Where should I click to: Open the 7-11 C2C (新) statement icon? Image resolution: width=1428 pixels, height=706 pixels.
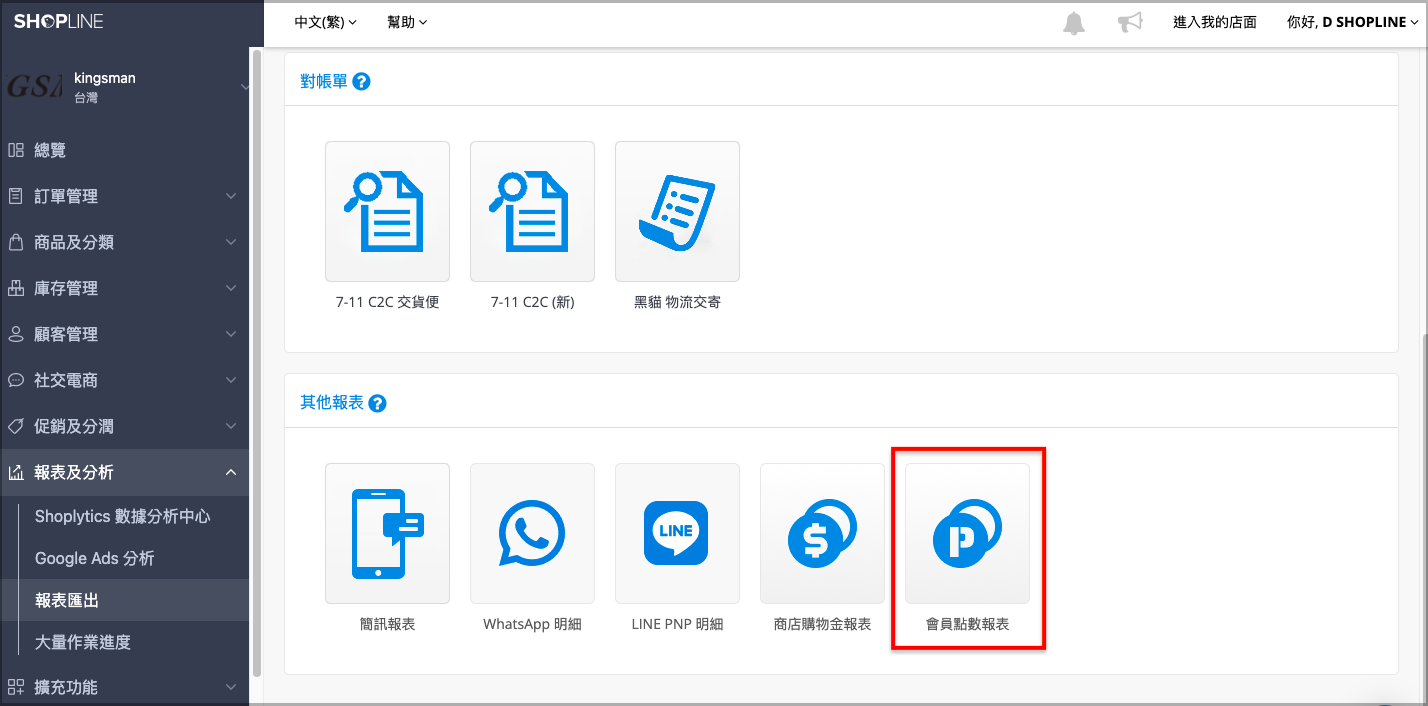click(x=532, y=211)
